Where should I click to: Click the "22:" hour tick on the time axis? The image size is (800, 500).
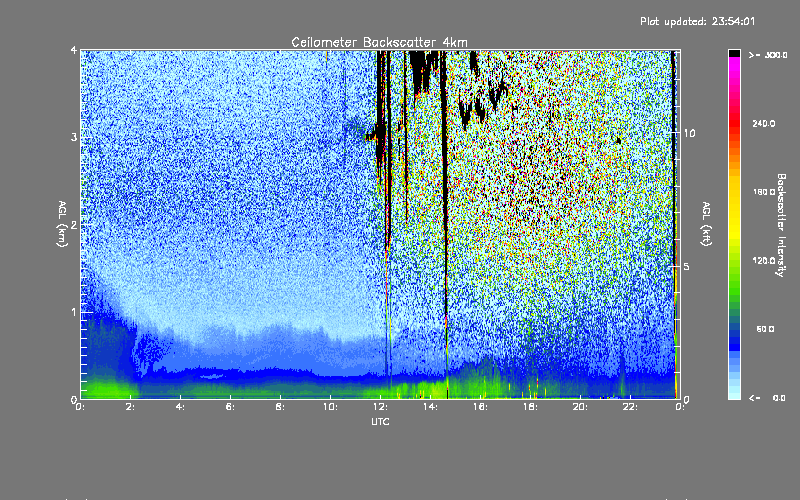[x=630, y=407]
